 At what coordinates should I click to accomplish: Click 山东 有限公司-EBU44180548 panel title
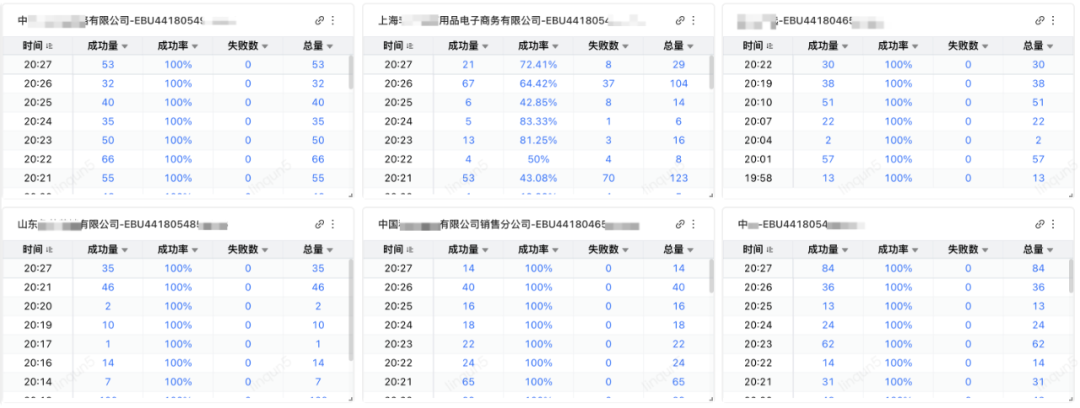123,224
